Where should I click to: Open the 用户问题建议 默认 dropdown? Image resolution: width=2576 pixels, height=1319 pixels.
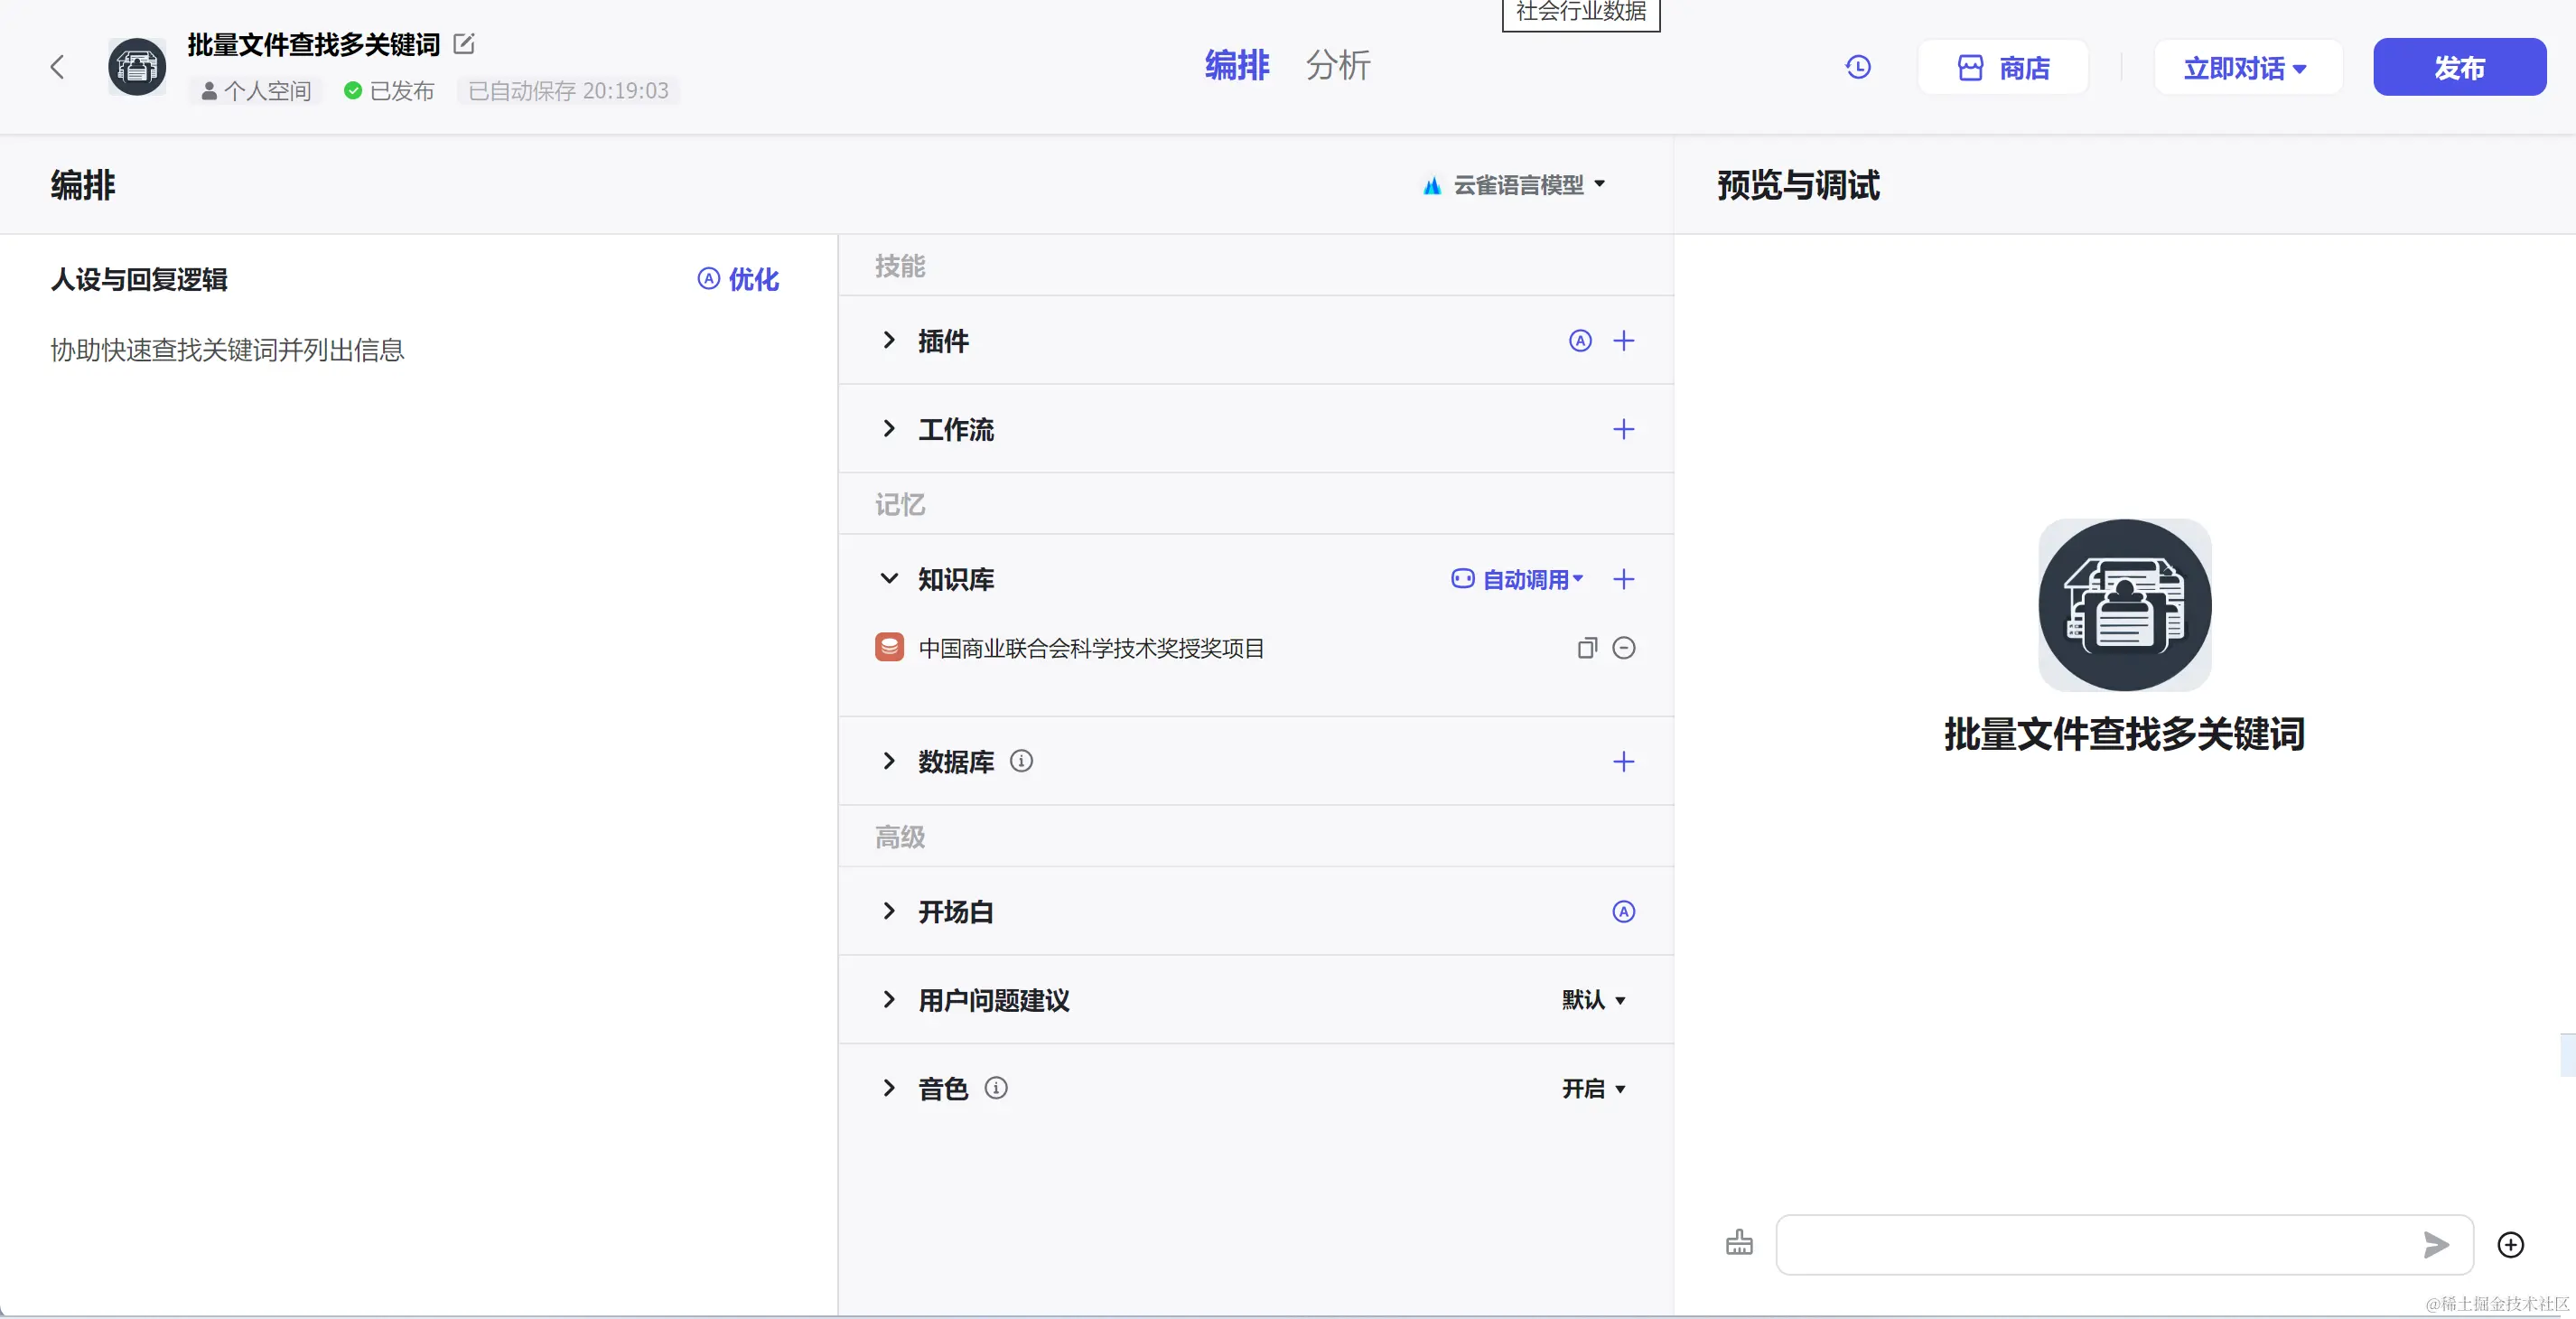point(1594,1000)
